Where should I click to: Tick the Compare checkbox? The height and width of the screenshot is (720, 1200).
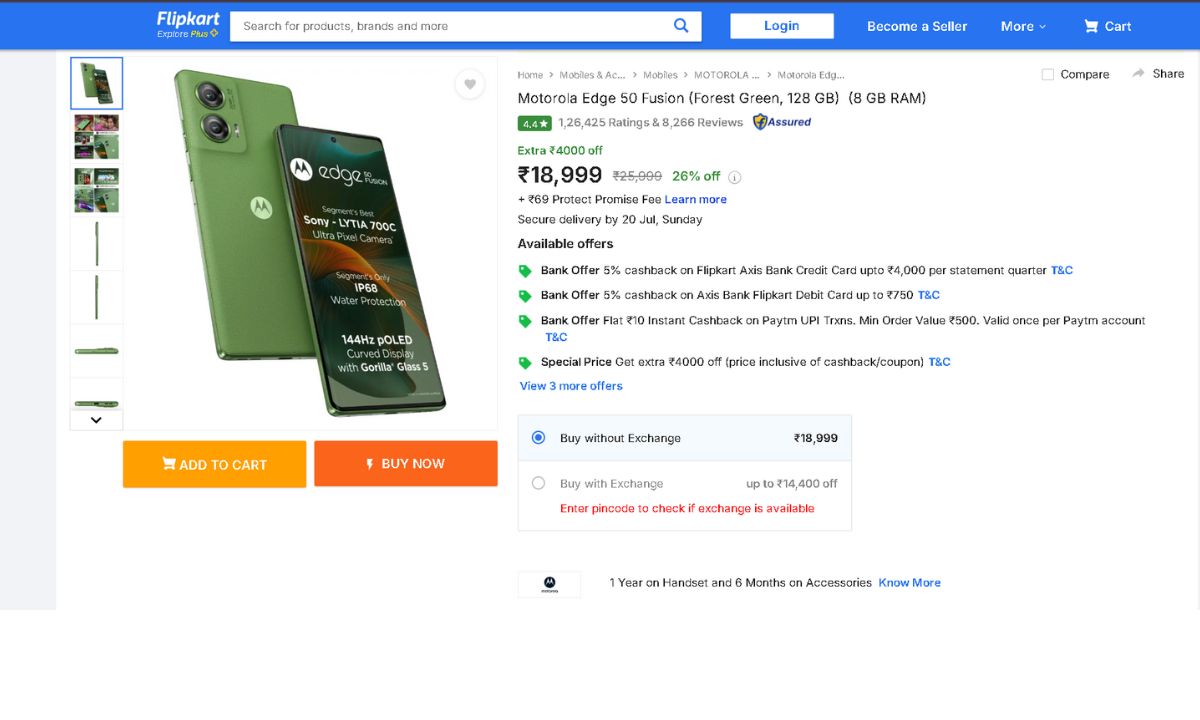1048,74
